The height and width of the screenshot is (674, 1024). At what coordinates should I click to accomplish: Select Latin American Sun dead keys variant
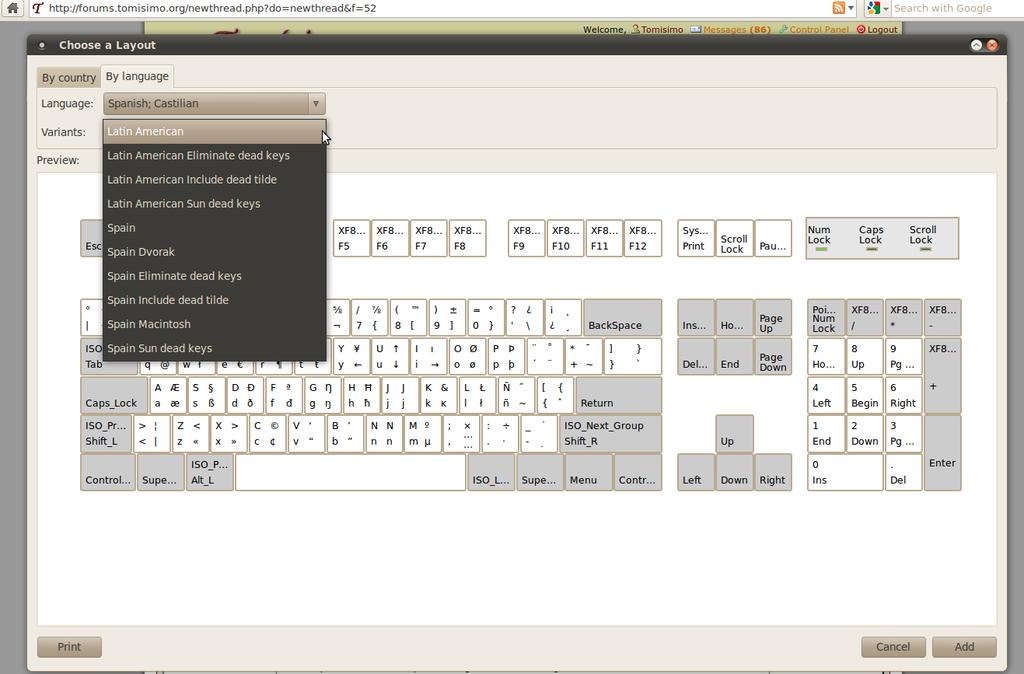click(x=183, y=204)
